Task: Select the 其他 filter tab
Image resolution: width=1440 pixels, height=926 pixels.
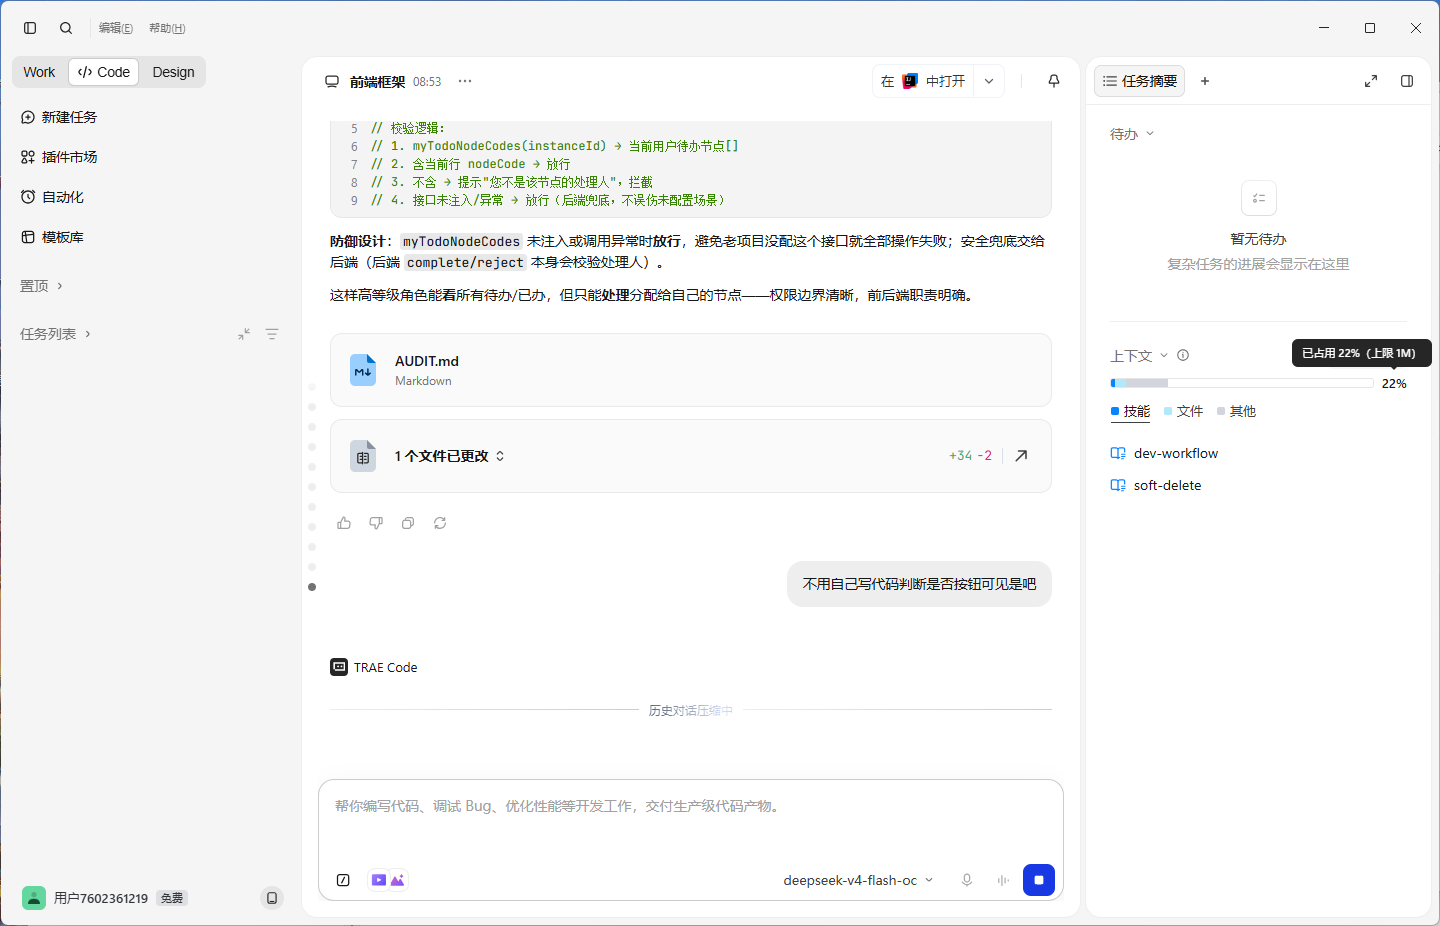Action: pos(1237,411)
